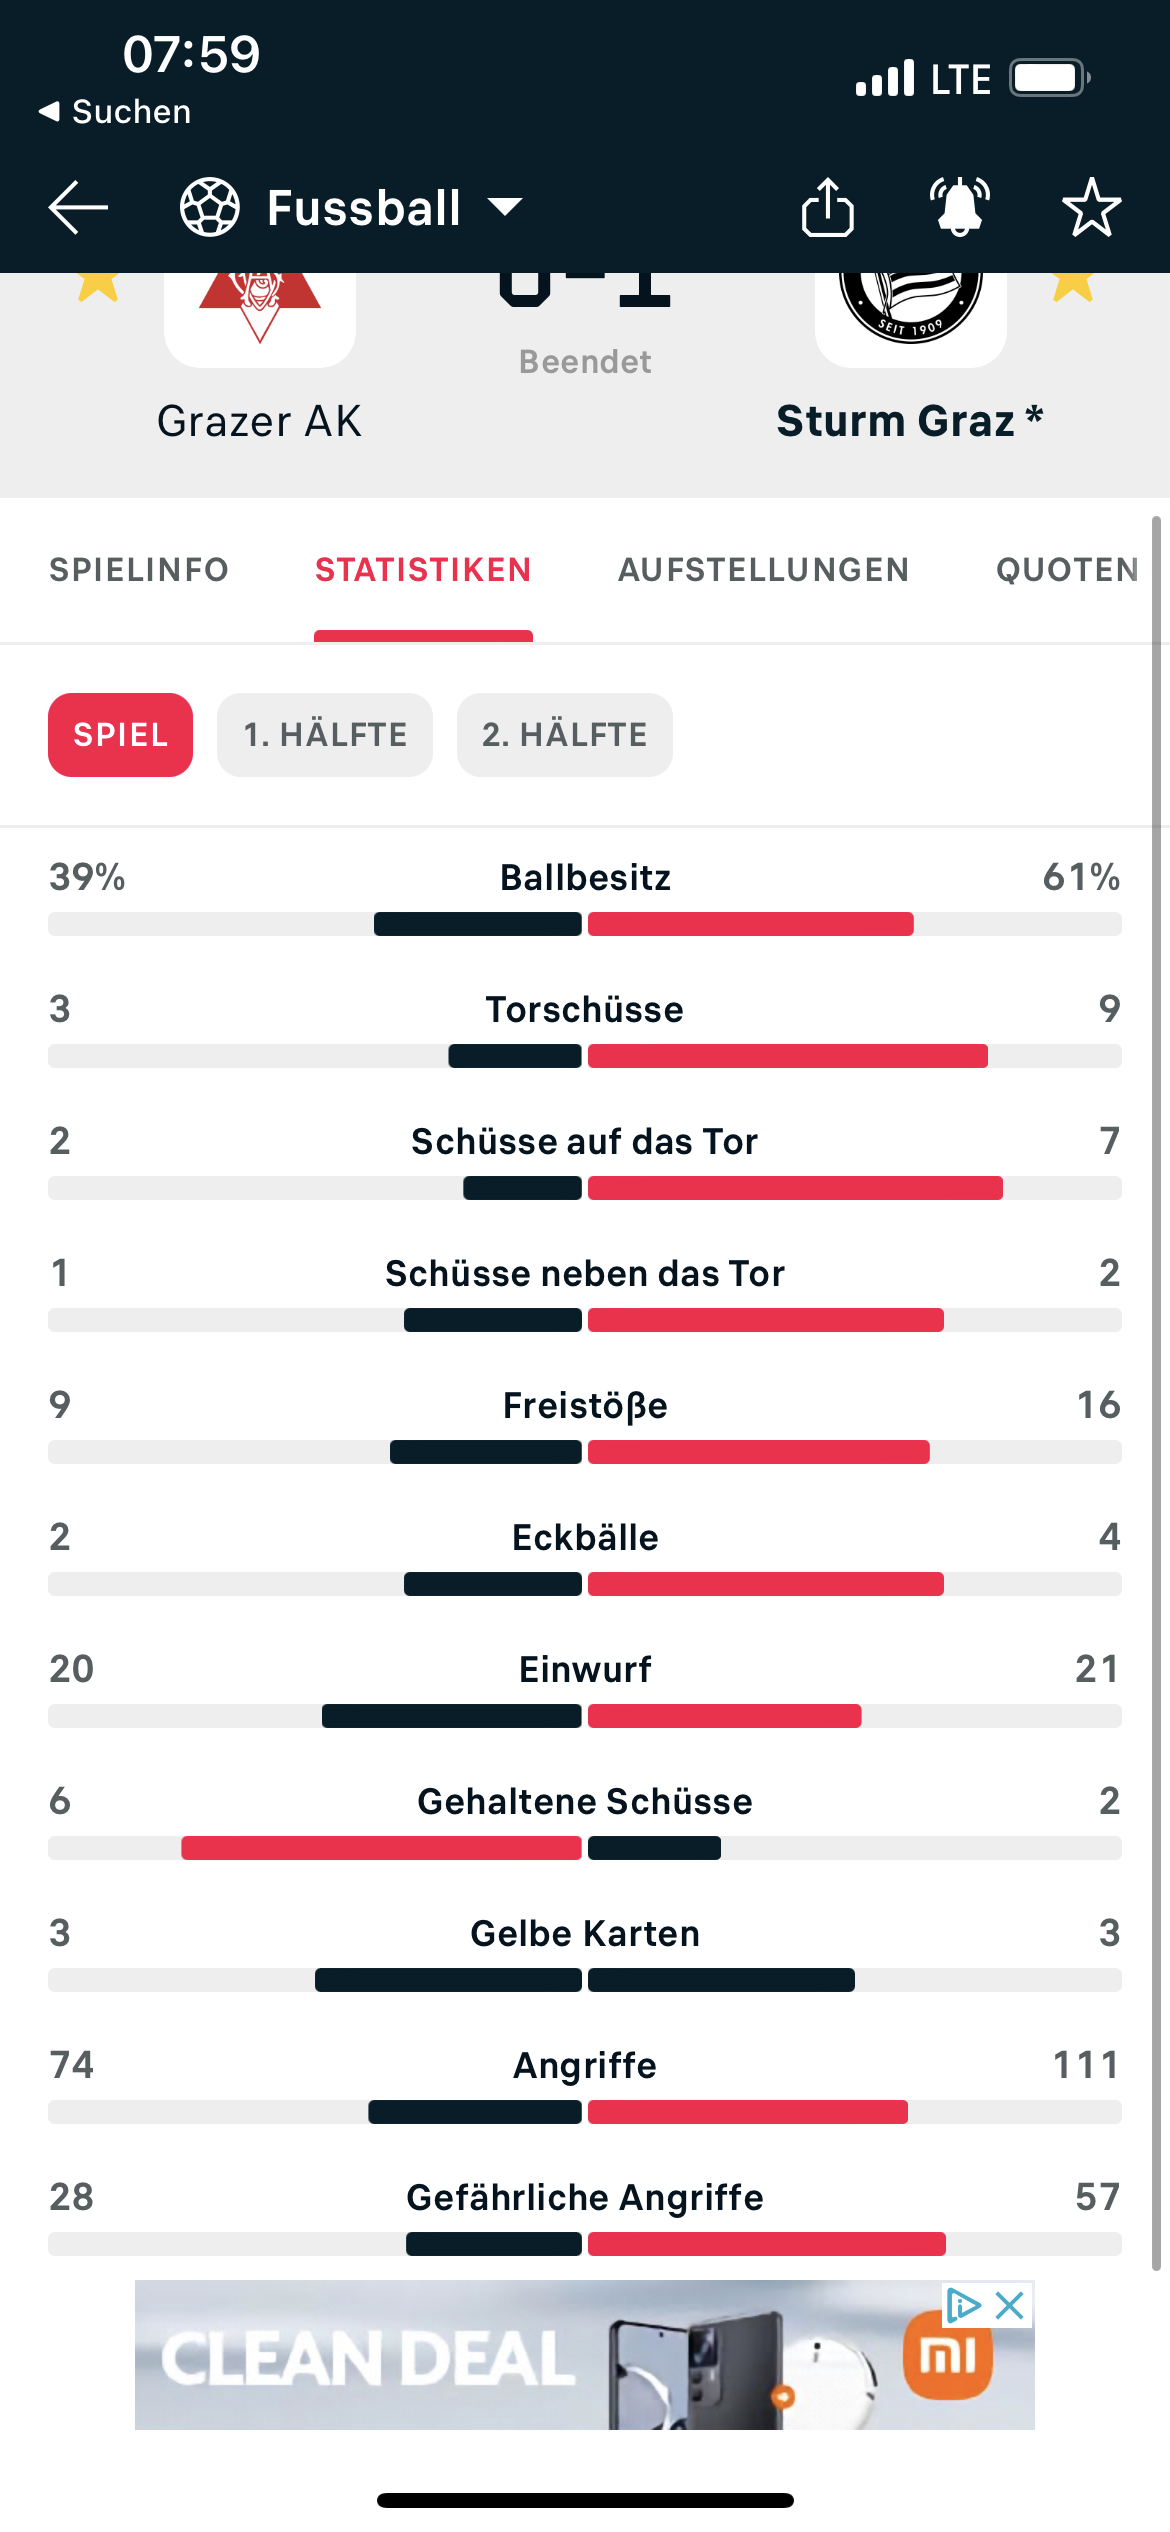Open the share icon

pyautogui.click(x=828, y=207)
